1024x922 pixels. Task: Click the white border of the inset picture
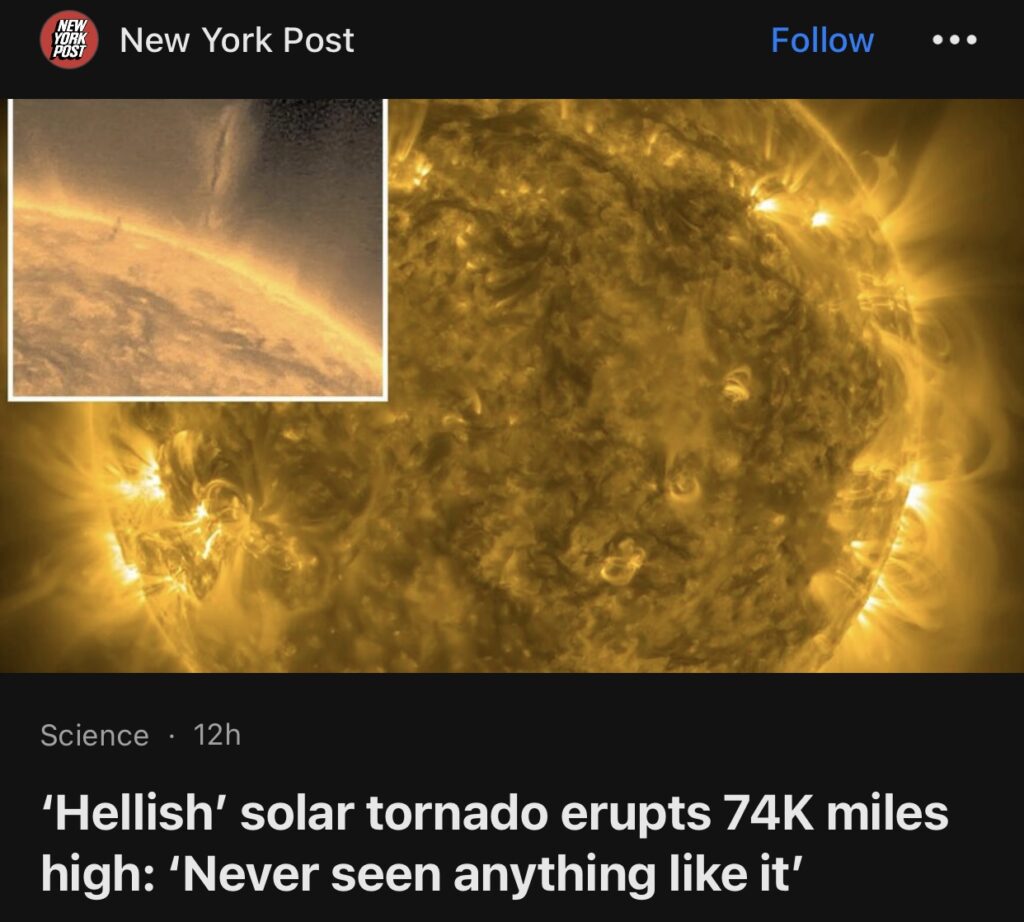(198, 398)
